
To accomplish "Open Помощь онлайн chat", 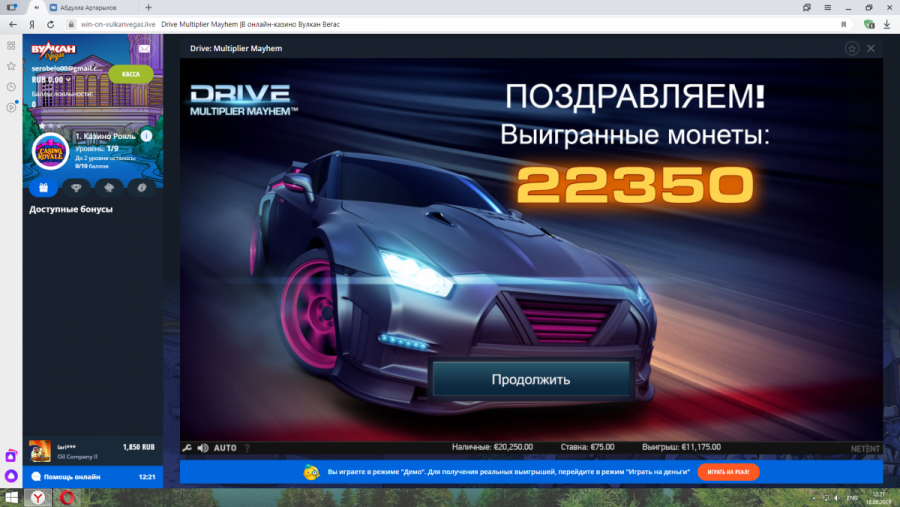I will [x=72, y=477].
